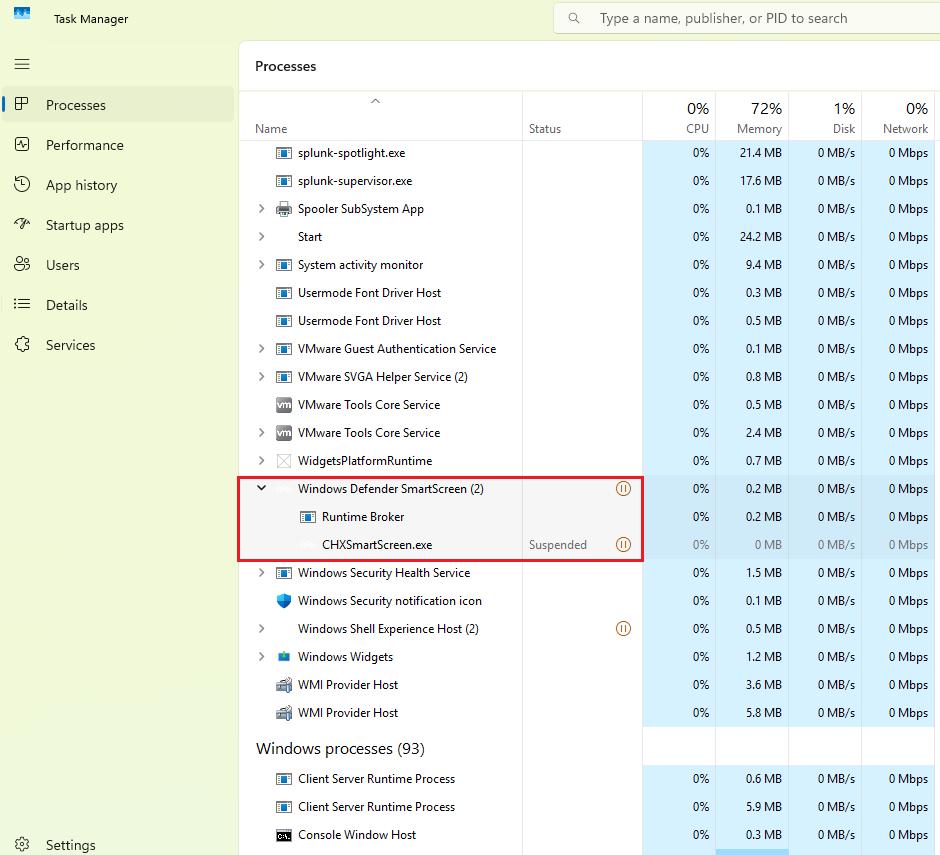The image size is (940, 855).
Task: Collapse the Windows Defender SmartScreen group
Action: (x=261, y=489)
